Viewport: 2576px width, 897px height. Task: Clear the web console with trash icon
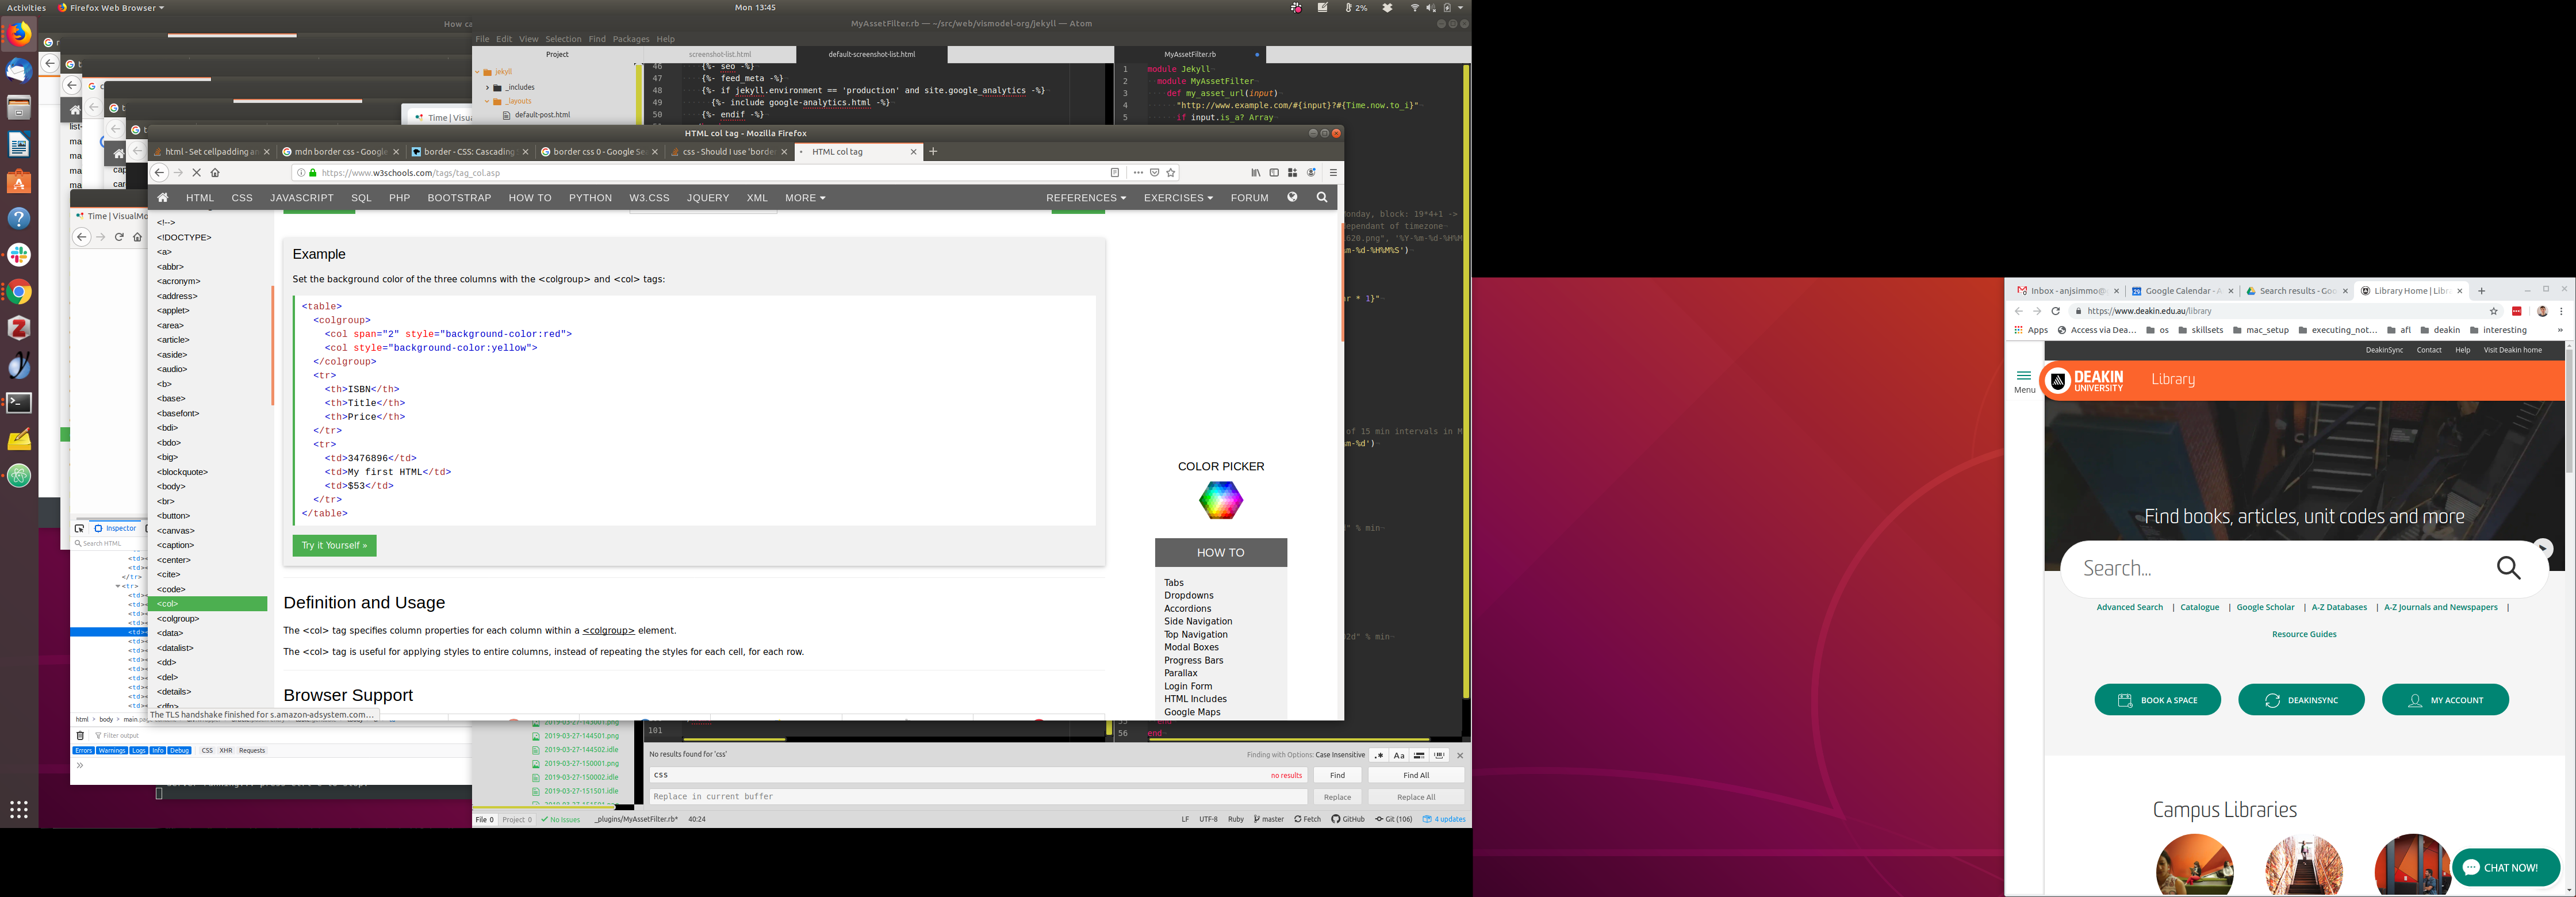click(x=81, y=735)
